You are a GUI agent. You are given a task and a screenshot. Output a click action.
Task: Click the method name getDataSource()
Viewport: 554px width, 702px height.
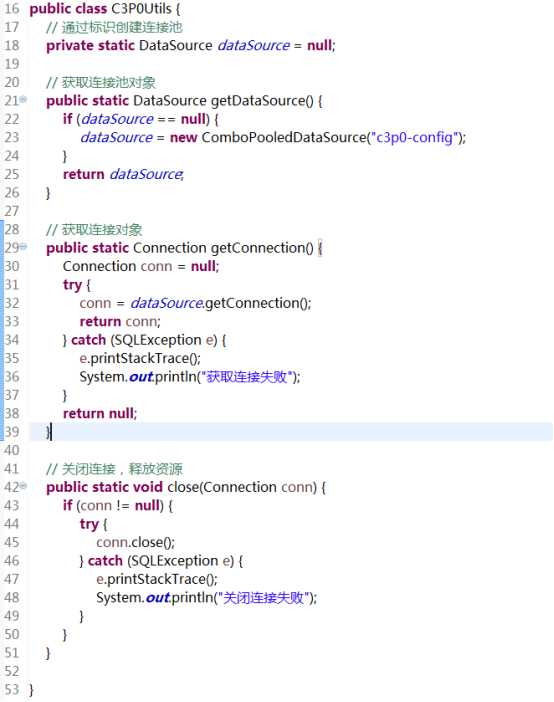[x=262, y=101]
